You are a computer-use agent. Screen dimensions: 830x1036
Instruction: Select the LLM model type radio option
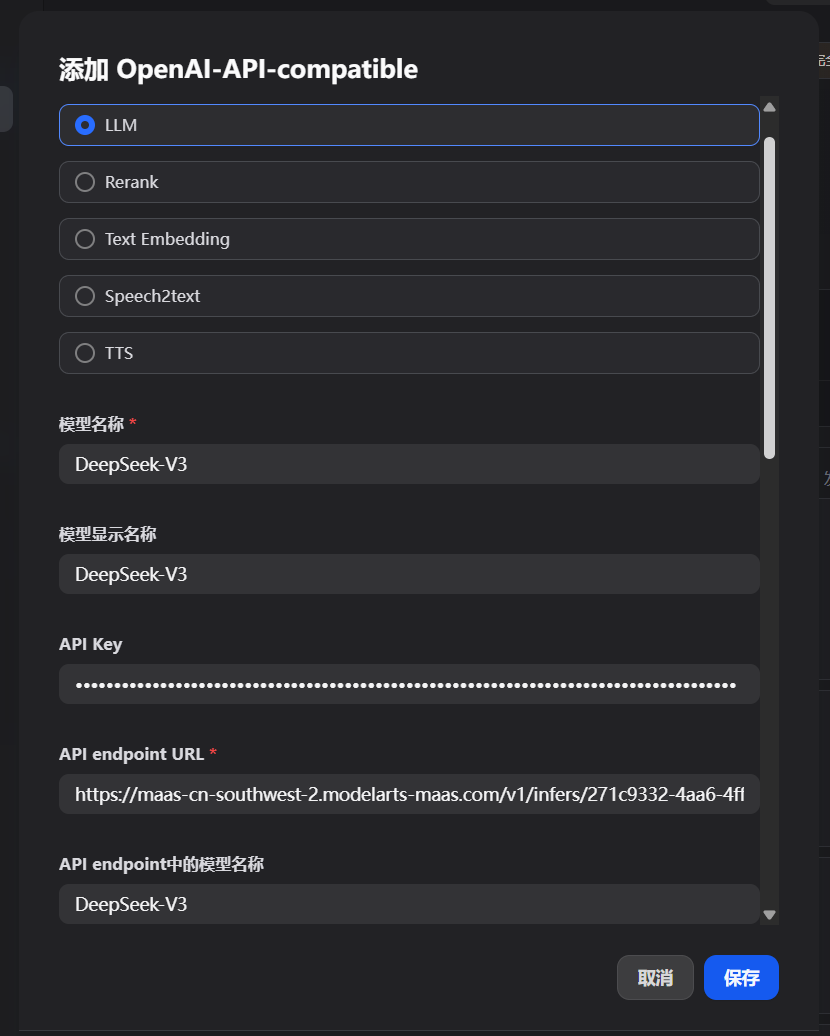pyautogui.click(x=409, y=125)
